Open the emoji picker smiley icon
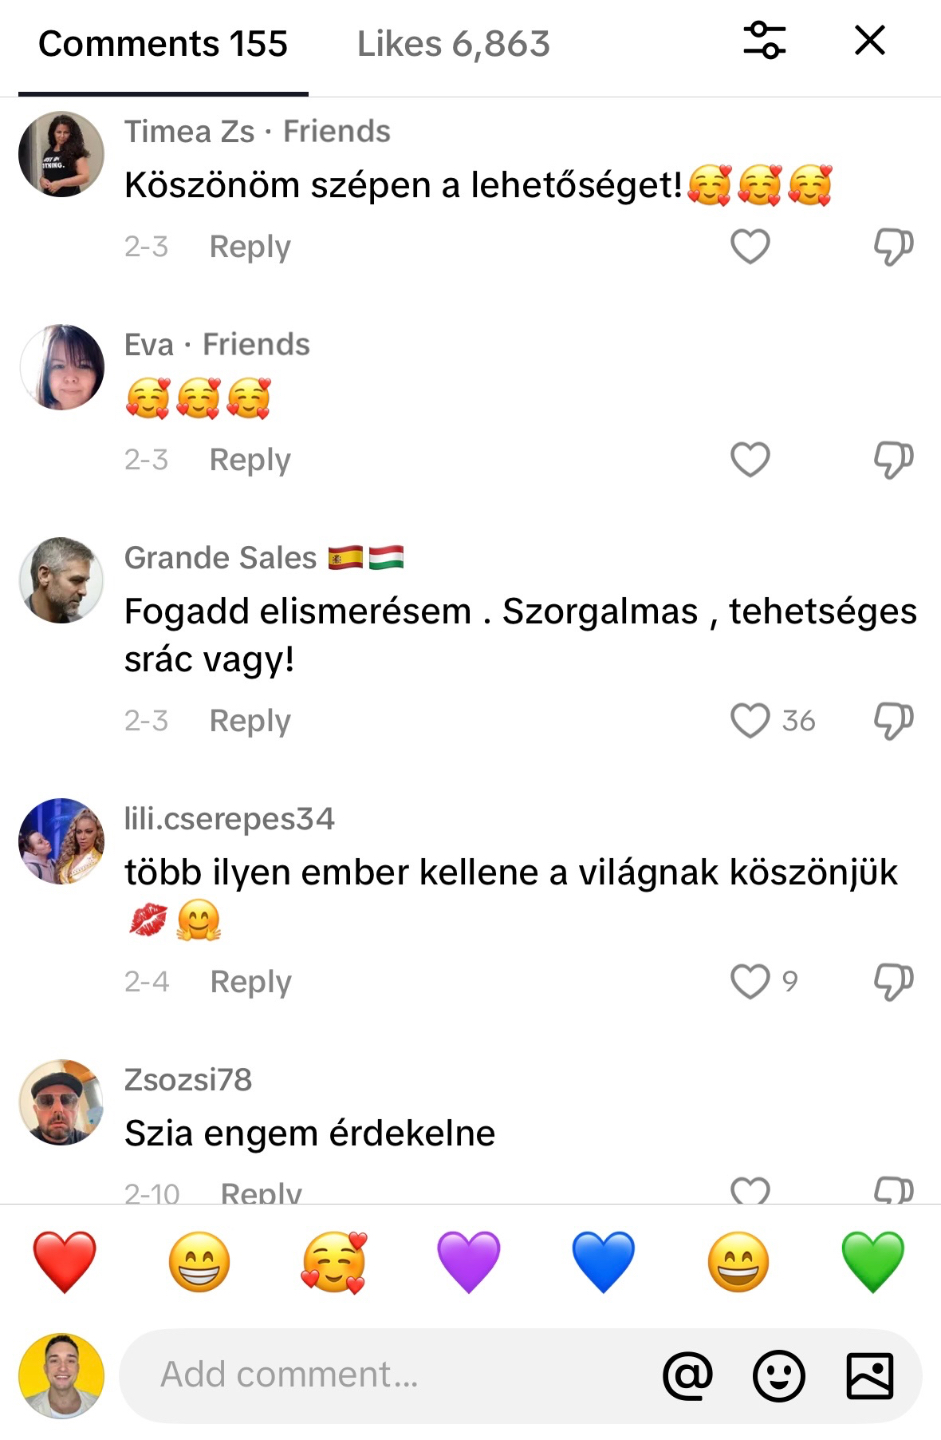941x1440 pixels. (x=779, y=1376)
